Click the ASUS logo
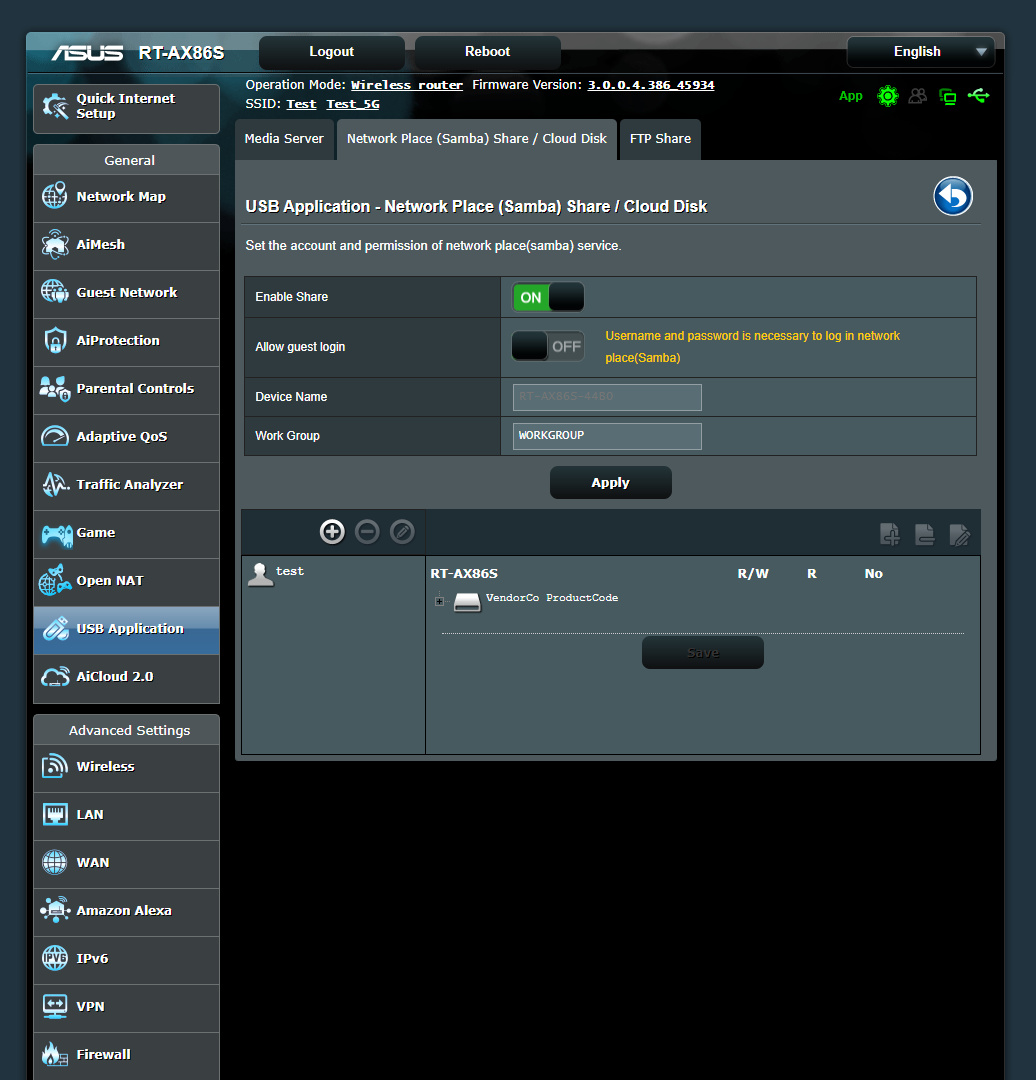 (87, 53)
